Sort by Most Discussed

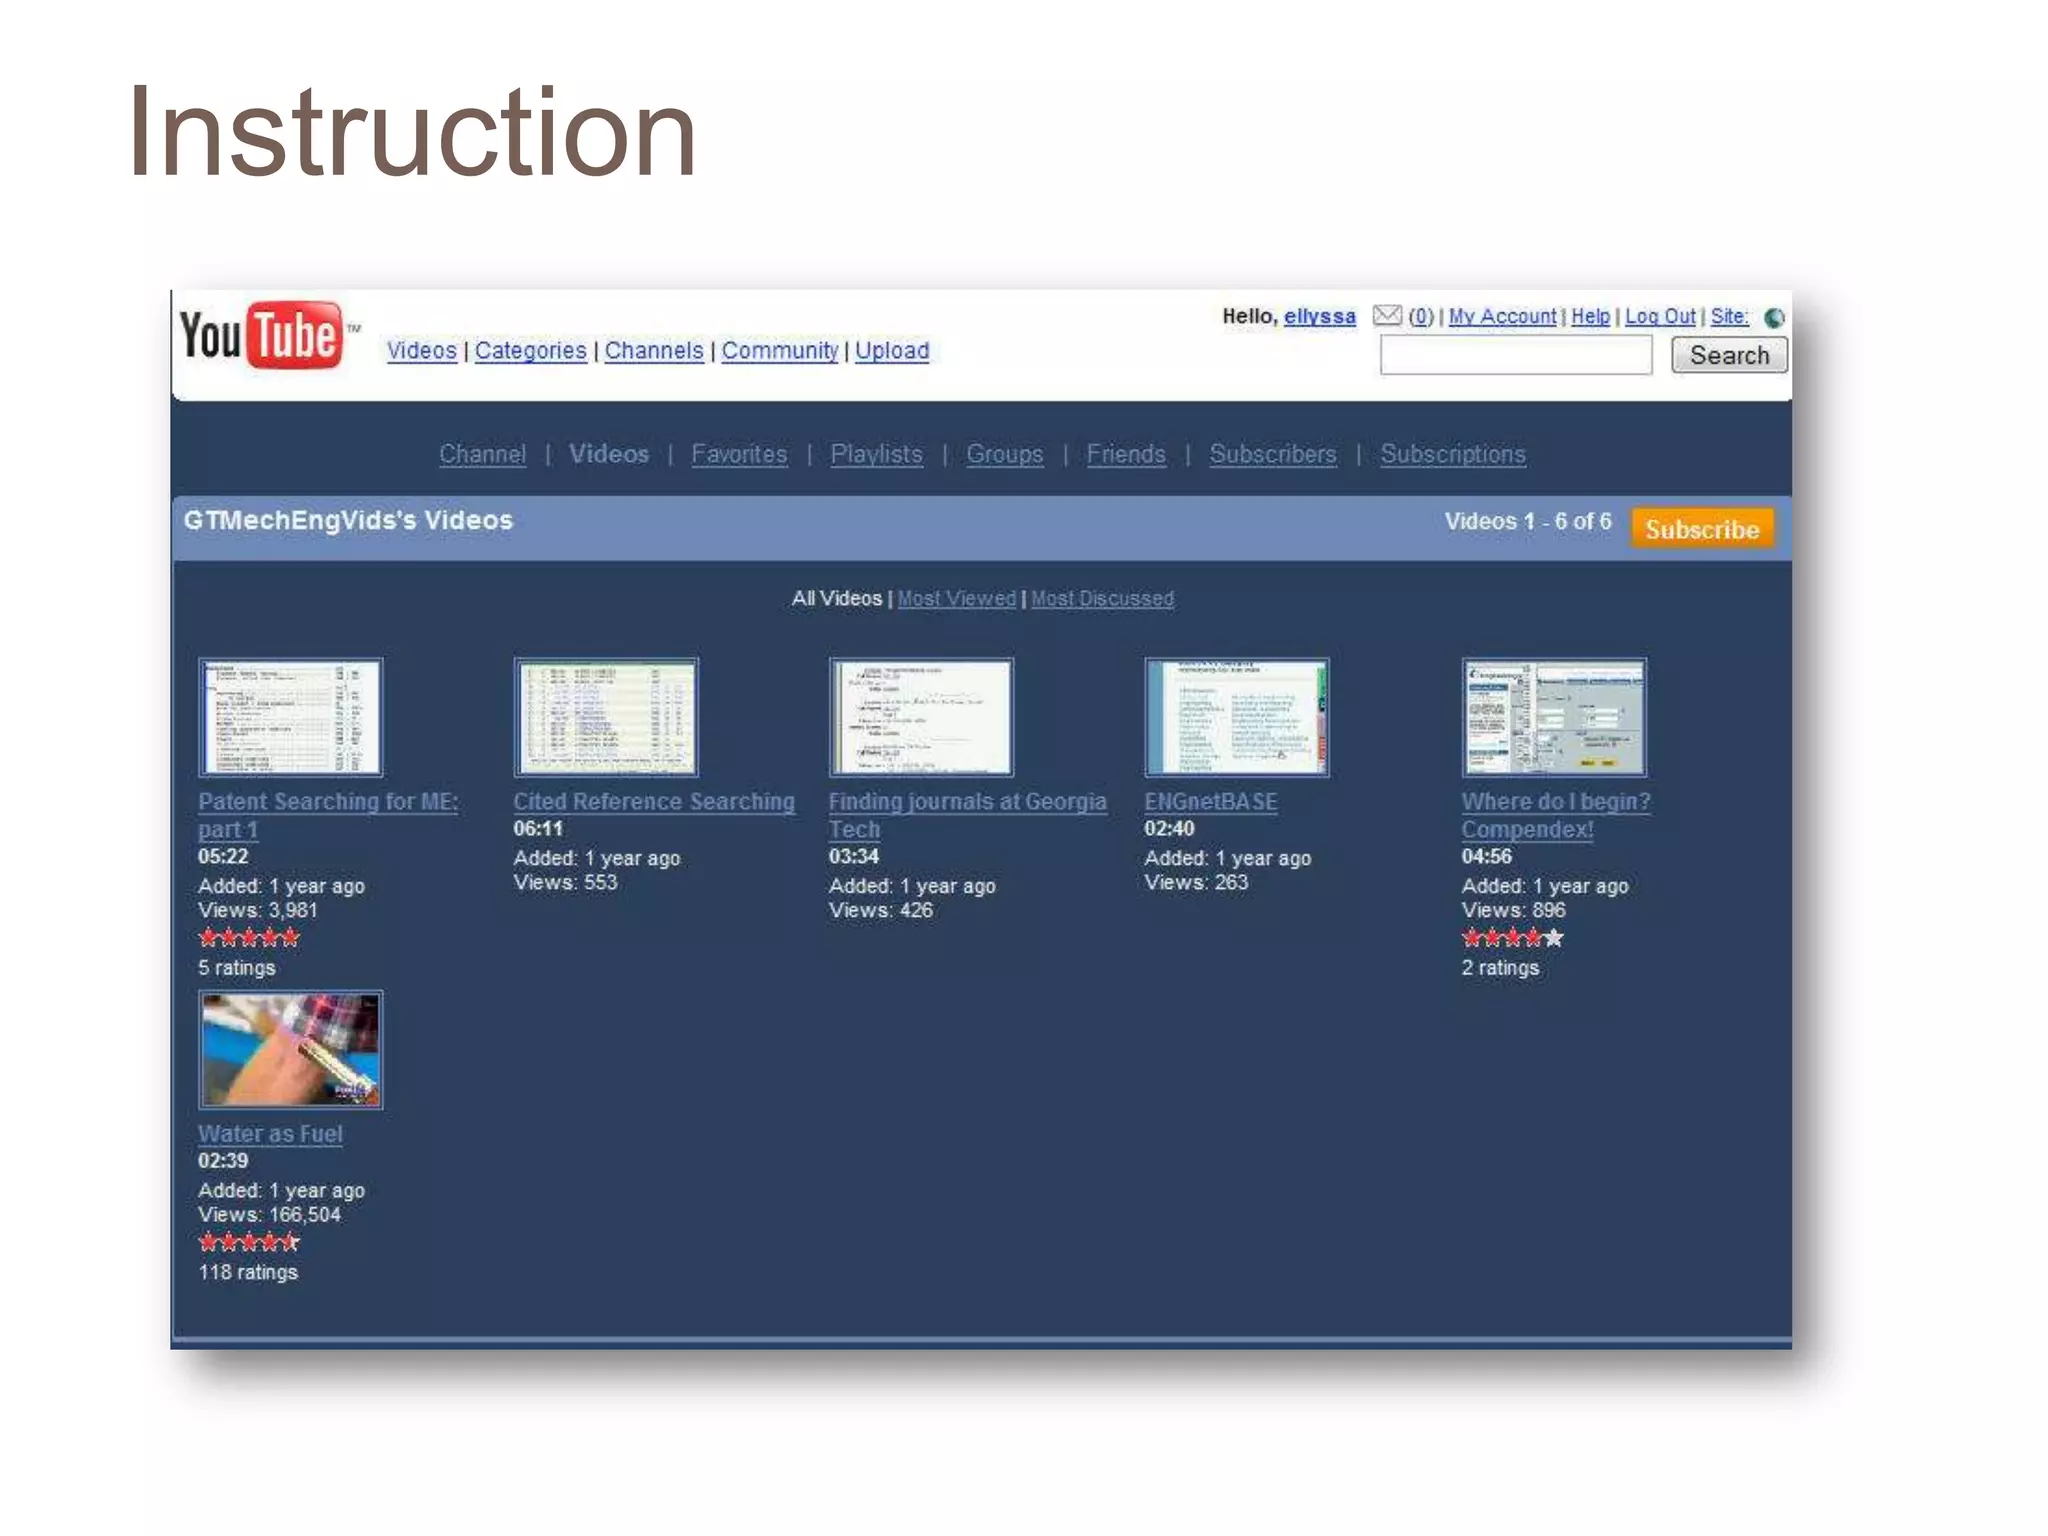1102,599
